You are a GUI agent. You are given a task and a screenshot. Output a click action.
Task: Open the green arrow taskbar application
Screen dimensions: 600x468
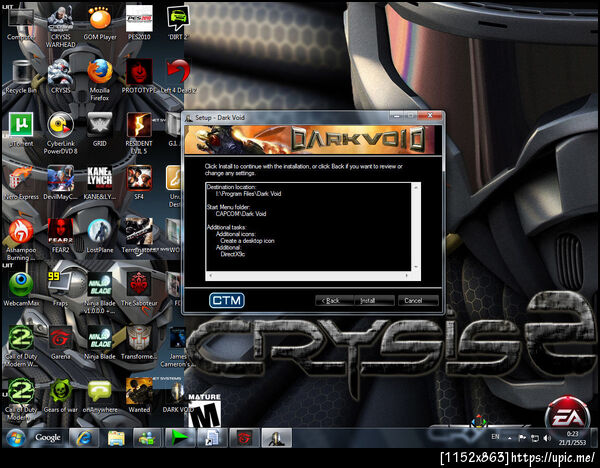coord(180,438)
